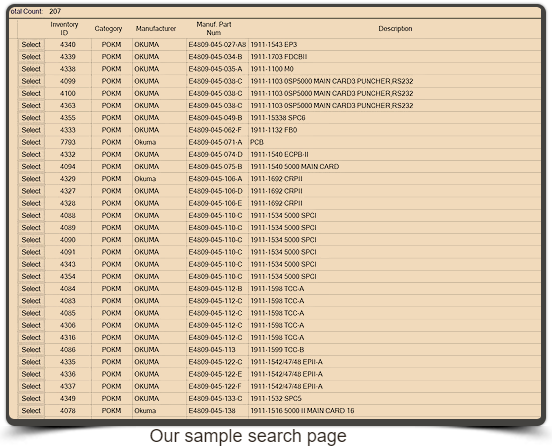Click the Manuf. Part Num column header
The width and height of the screenshot is (552, 447).
pos(214,29)
